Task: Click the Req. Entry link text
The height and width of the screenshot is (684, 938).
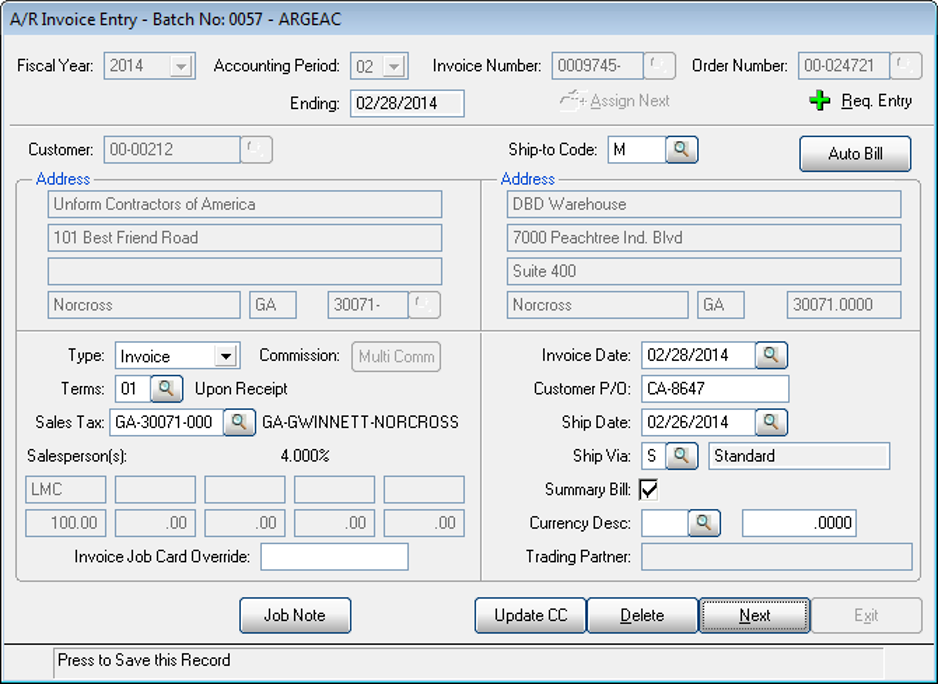Action: tap(876, 101)
